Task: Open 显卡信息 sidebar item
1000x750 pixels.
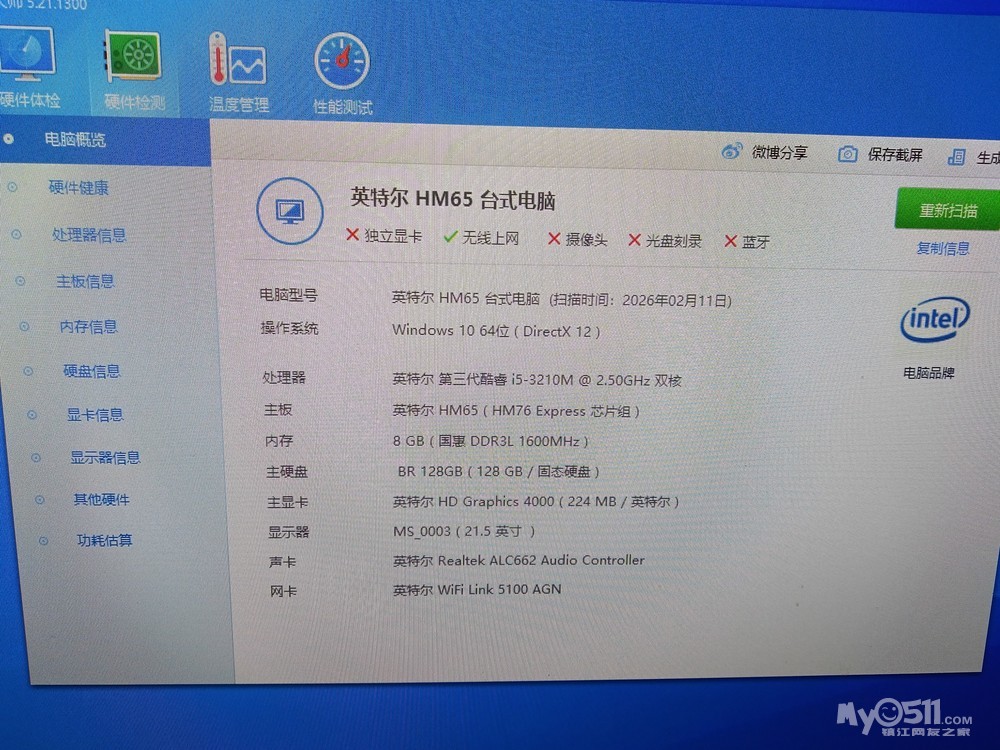Action: click(x=95, y=414)
